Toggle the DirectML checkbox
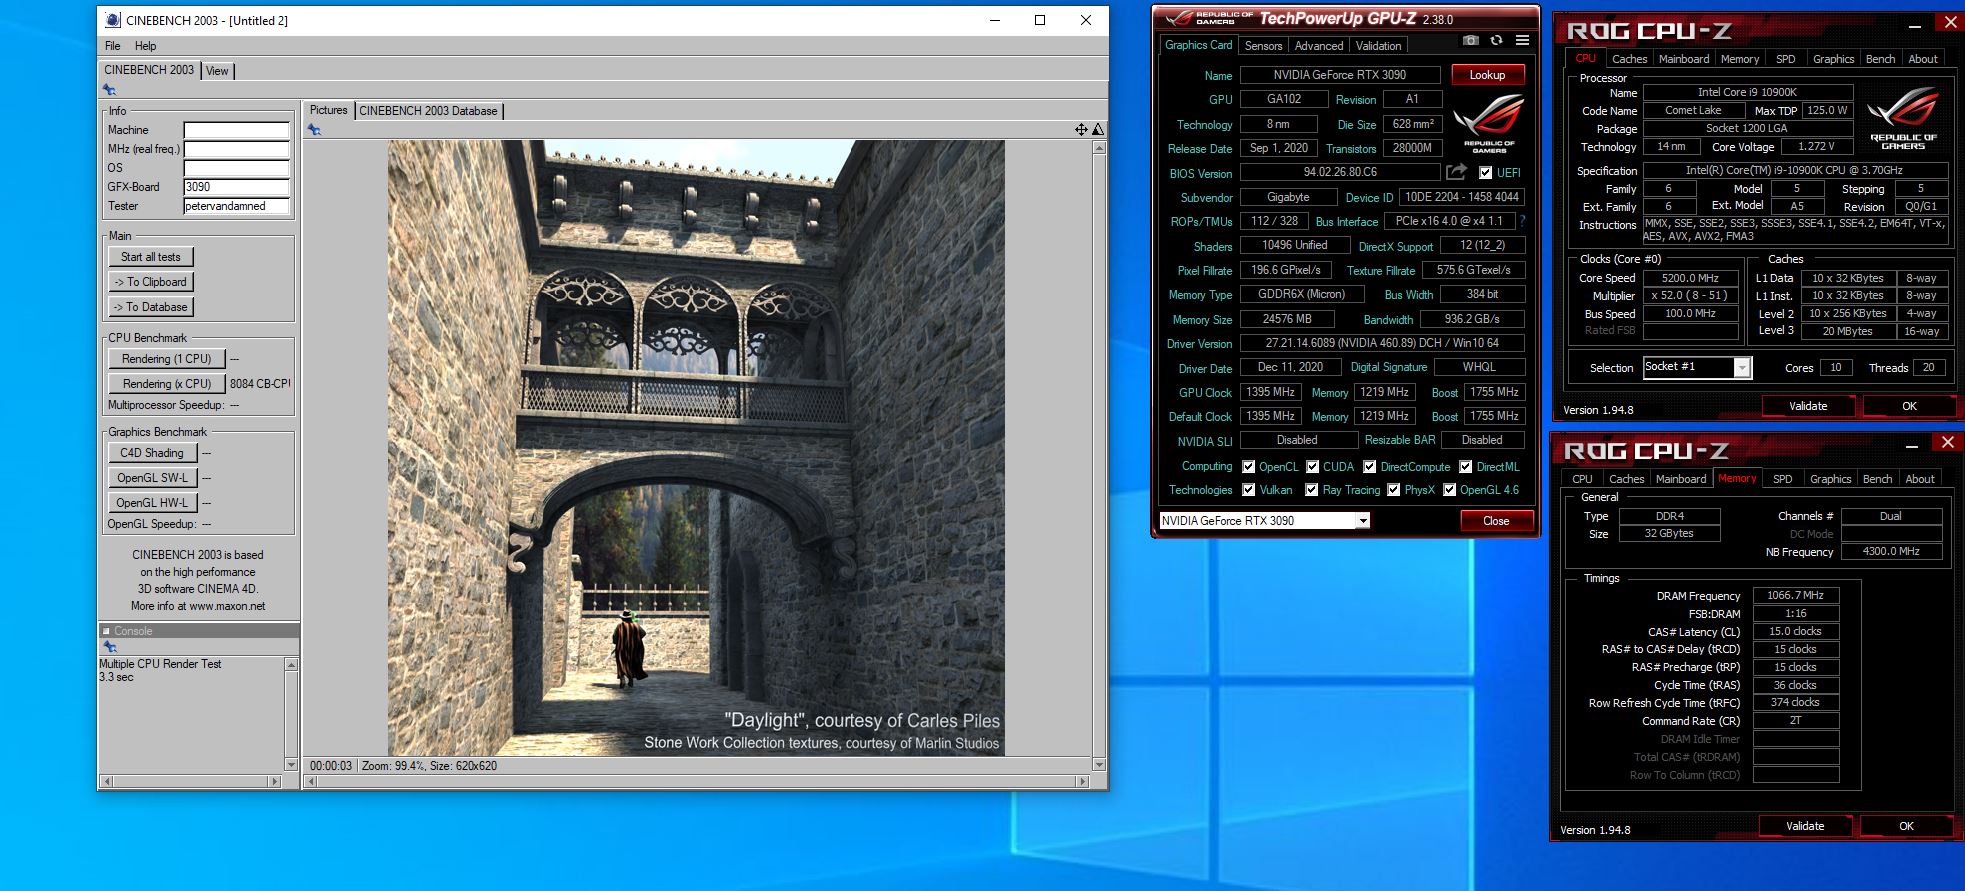Screen dimensions: 1965x891 tap(1465, 467)
